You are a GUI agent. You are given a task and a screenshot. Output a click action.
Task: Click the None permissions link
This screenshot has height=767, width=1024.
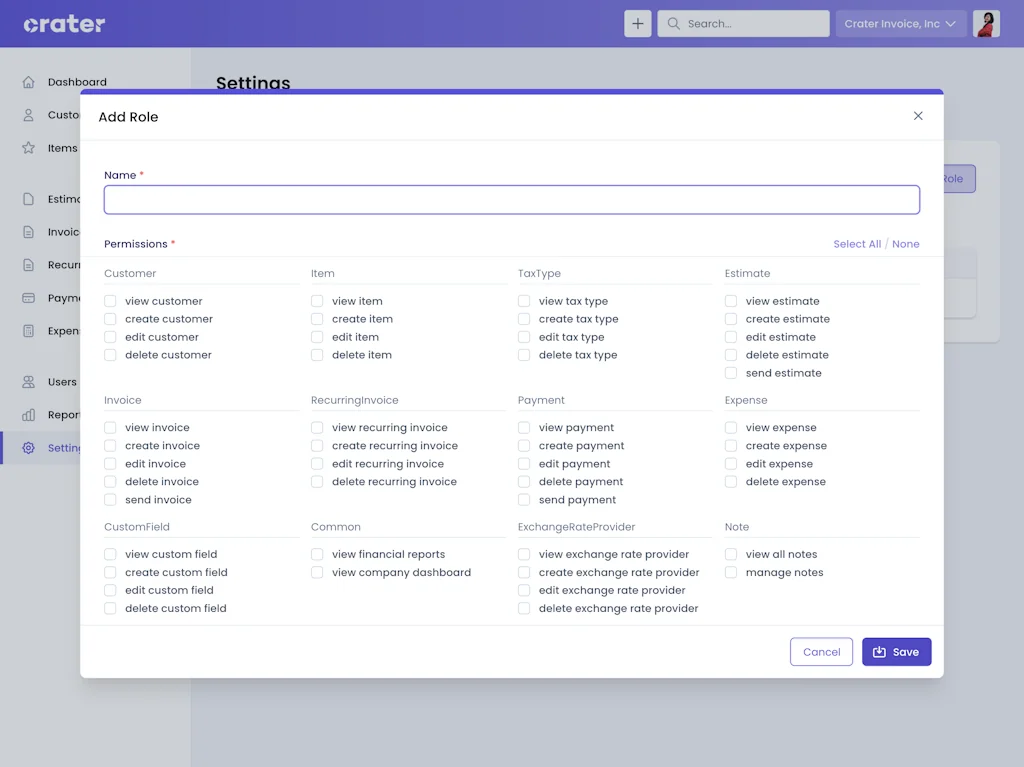pos(906,244)
